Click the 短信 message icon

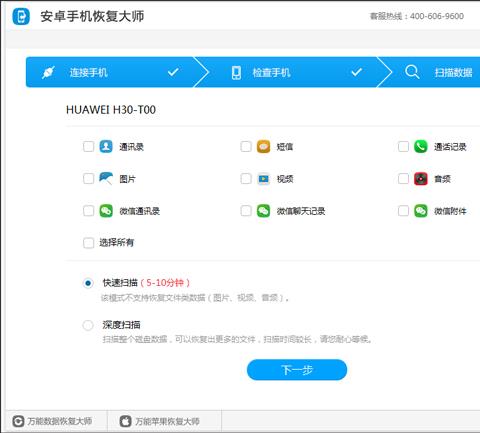pyautogui.click(x=263, y=146)
